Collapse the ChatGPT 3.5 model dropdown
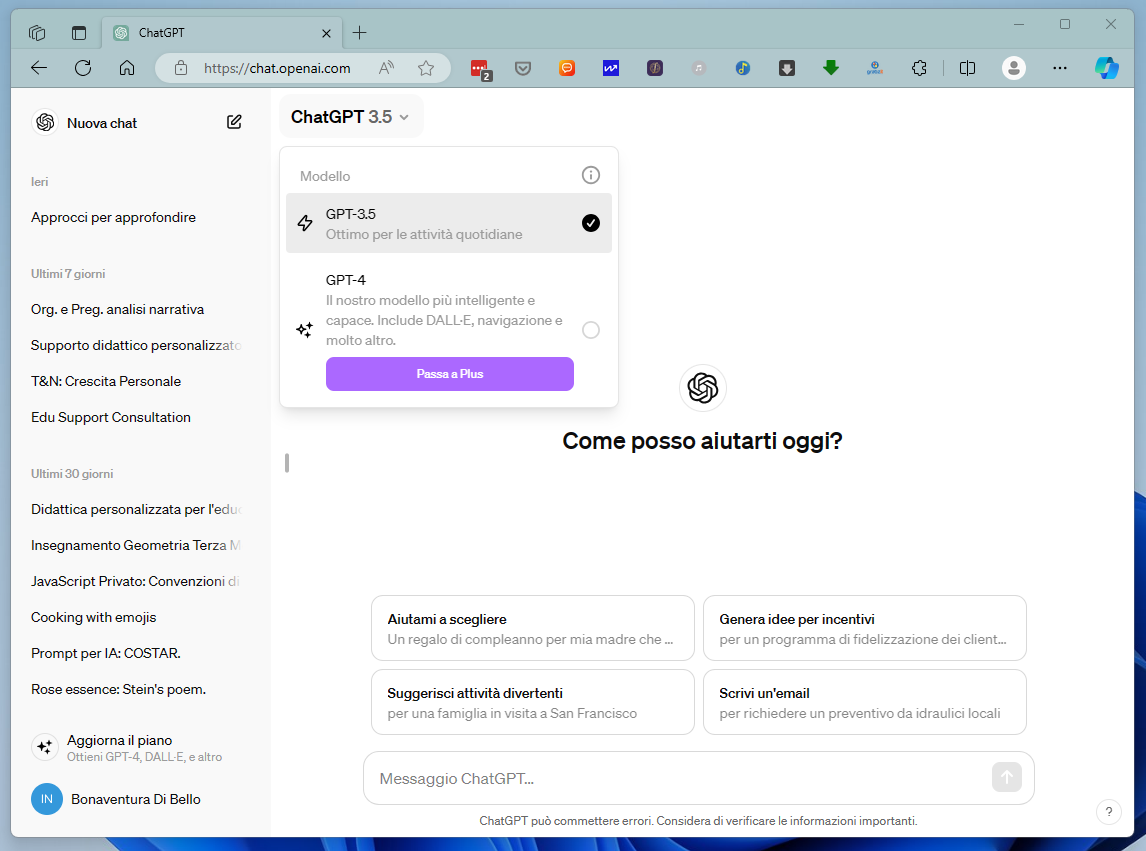The width and height of the screenshot is (1146, 851). pyautogui.click(x=350, y=117)
